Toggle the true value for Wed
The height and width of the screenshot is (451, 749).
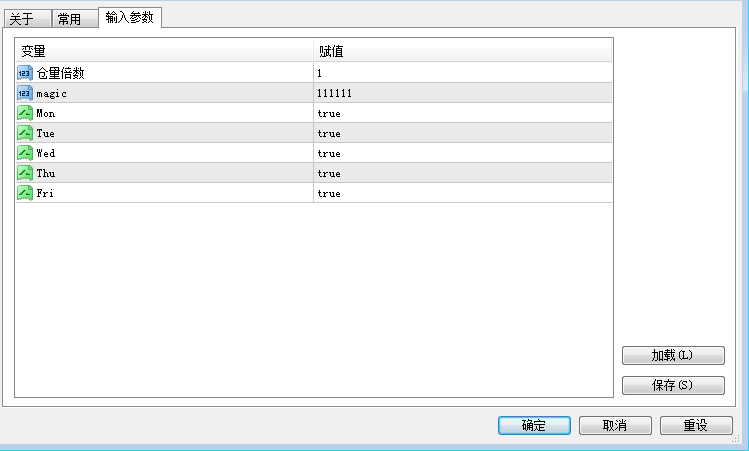pyautogui.click(x=329, y=153)
